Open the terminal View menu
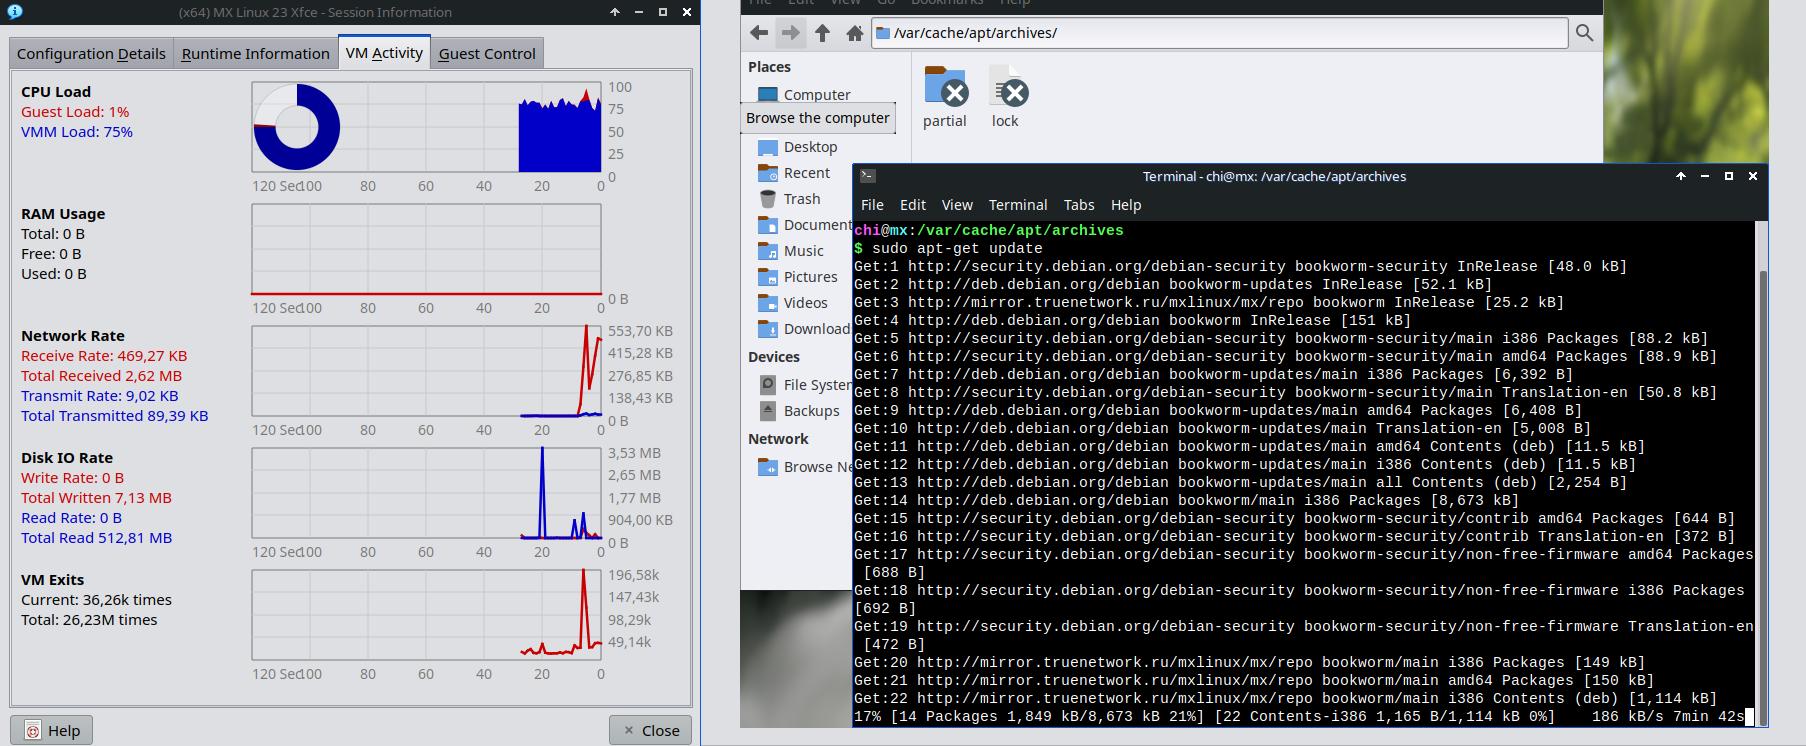 [957, 205]
